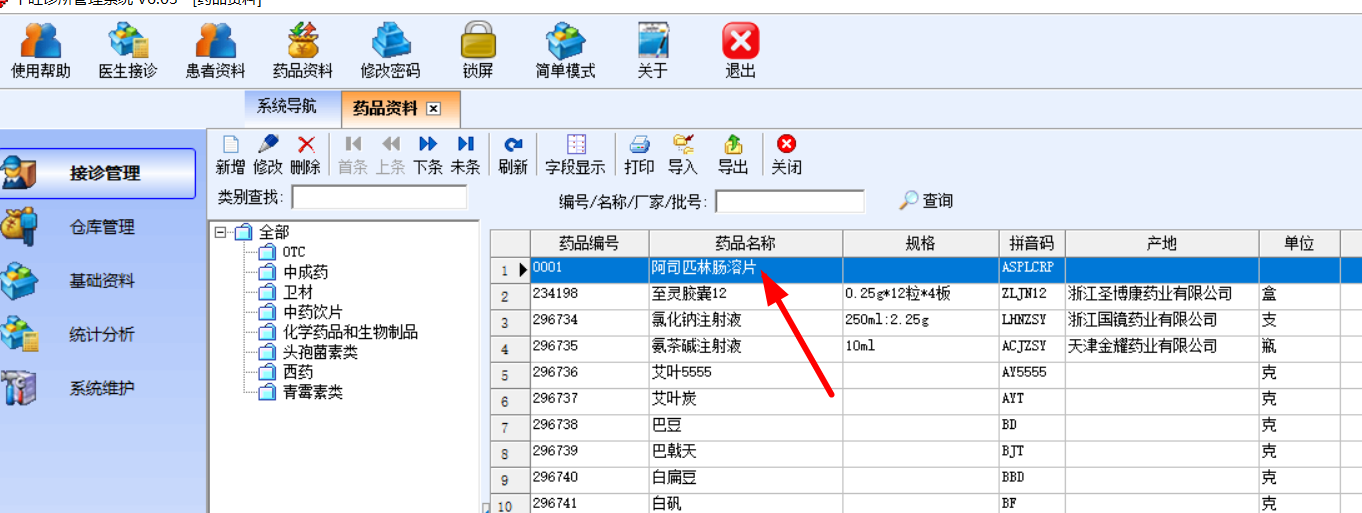The image size is (1362, 513).
Task: Open 药品资料 in the top toolbar
Action: [x=302, y=51]
